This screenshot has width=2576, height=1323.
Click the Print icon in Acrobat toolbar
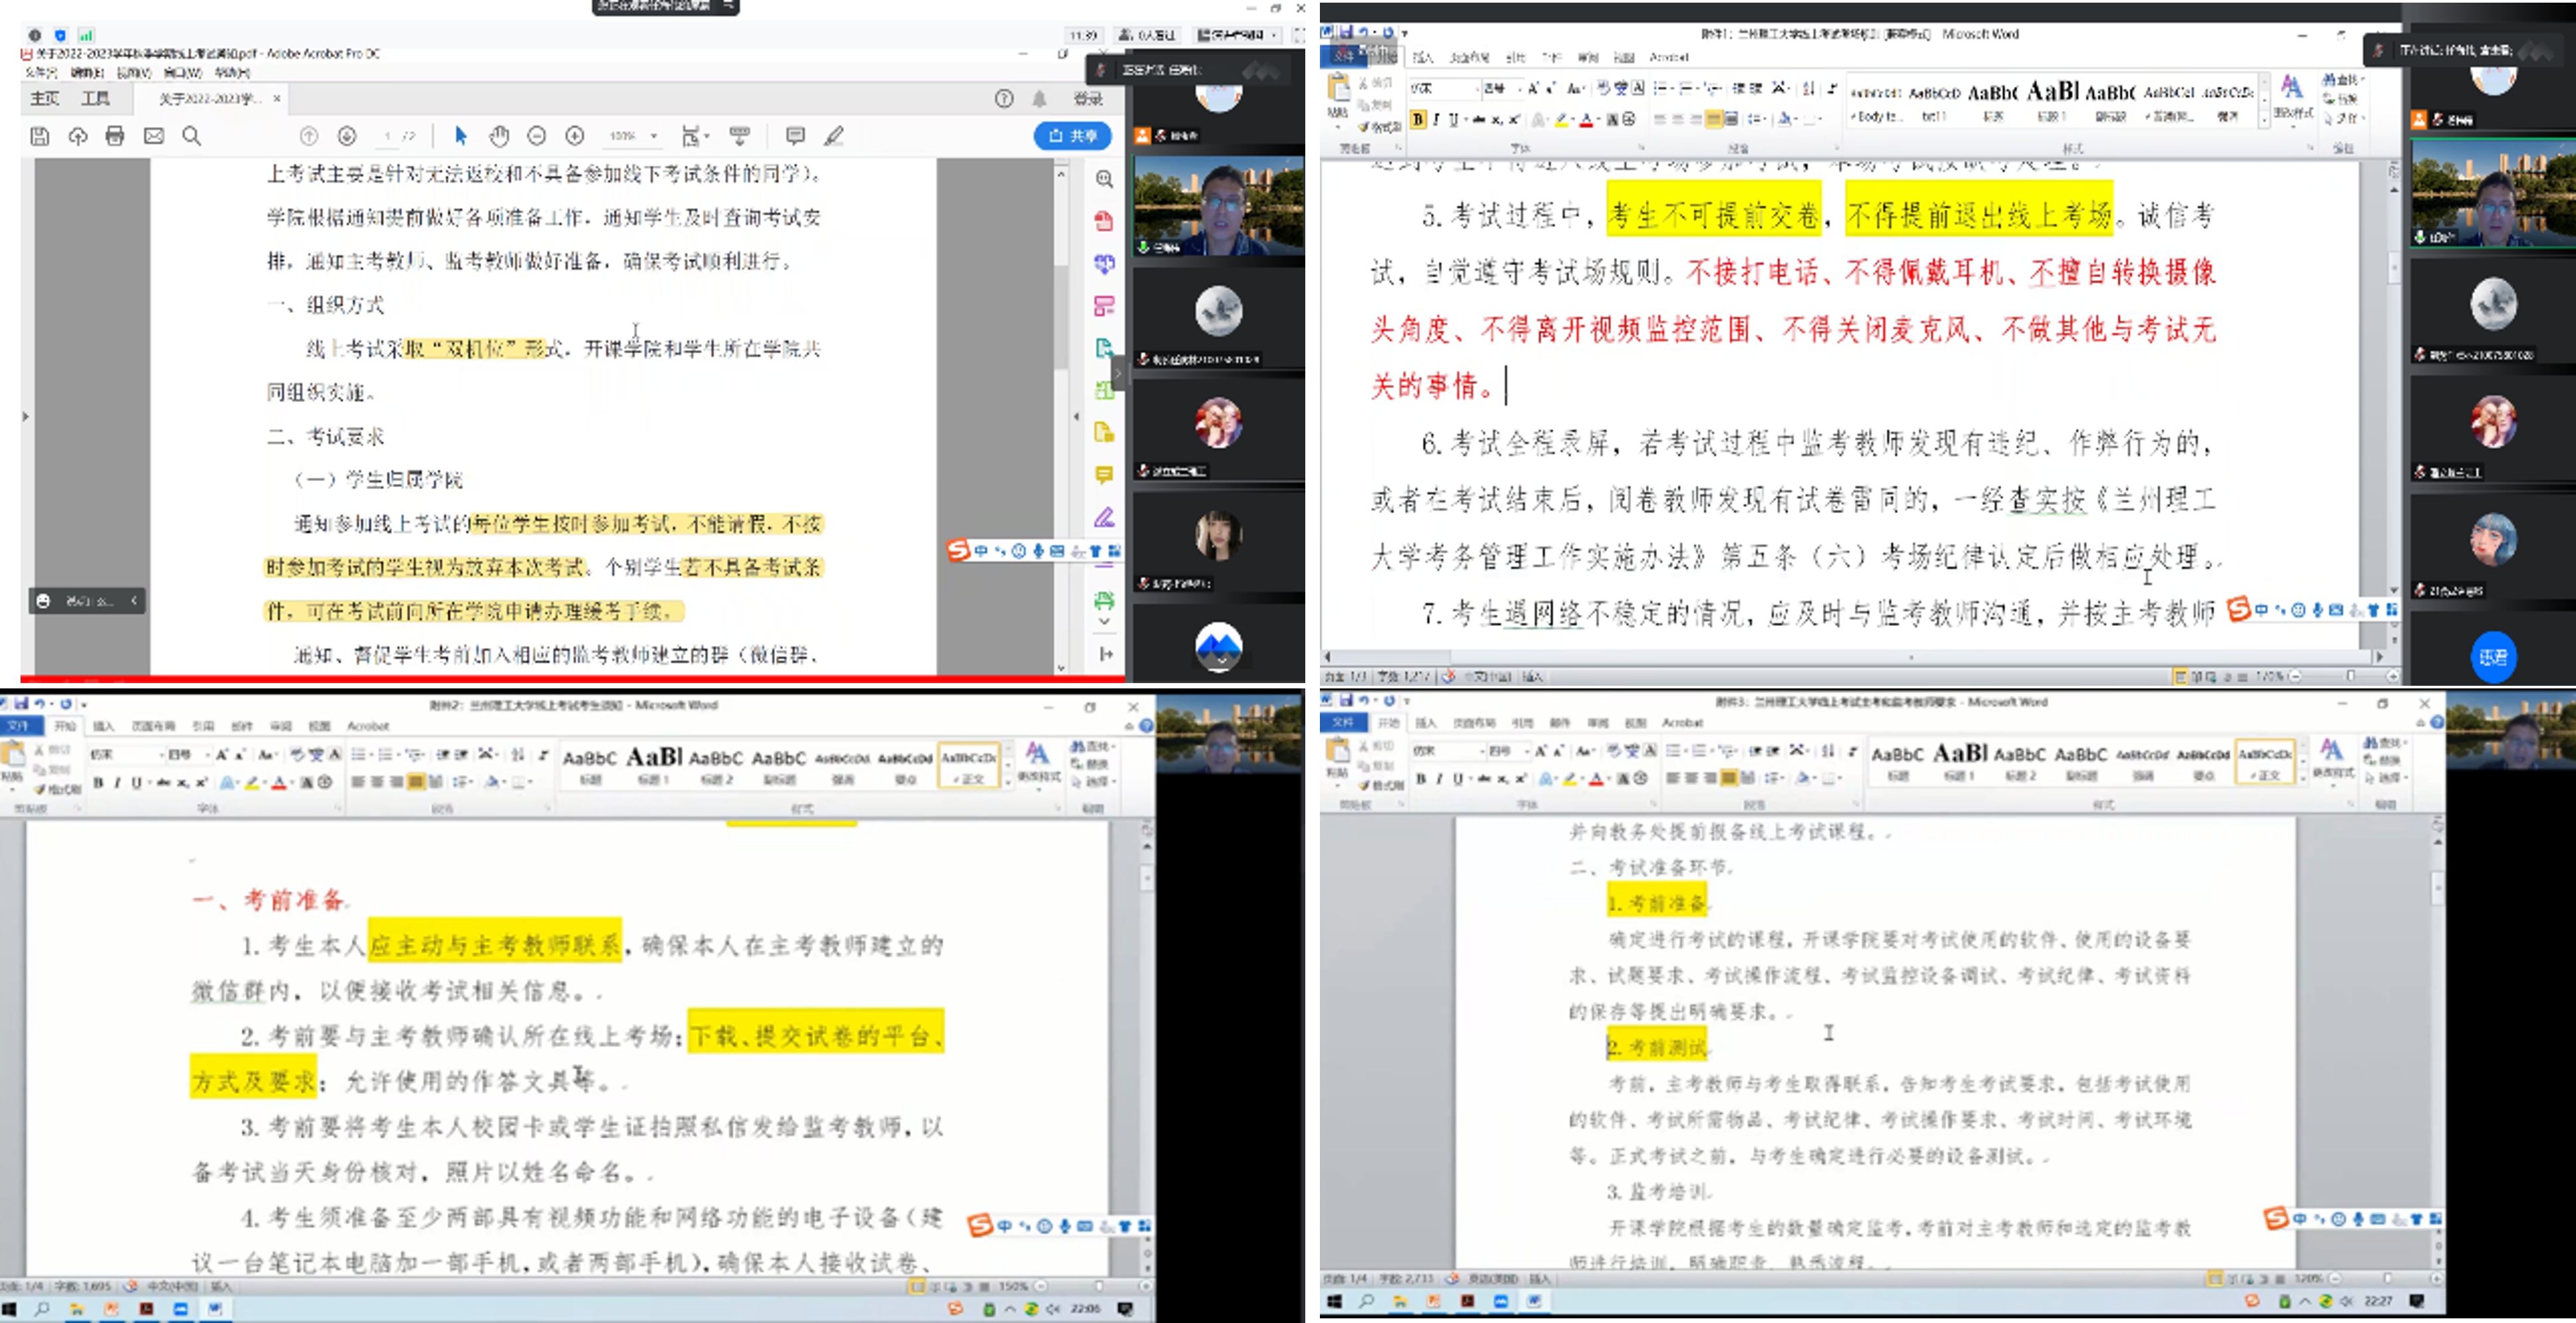click(115, 136)
